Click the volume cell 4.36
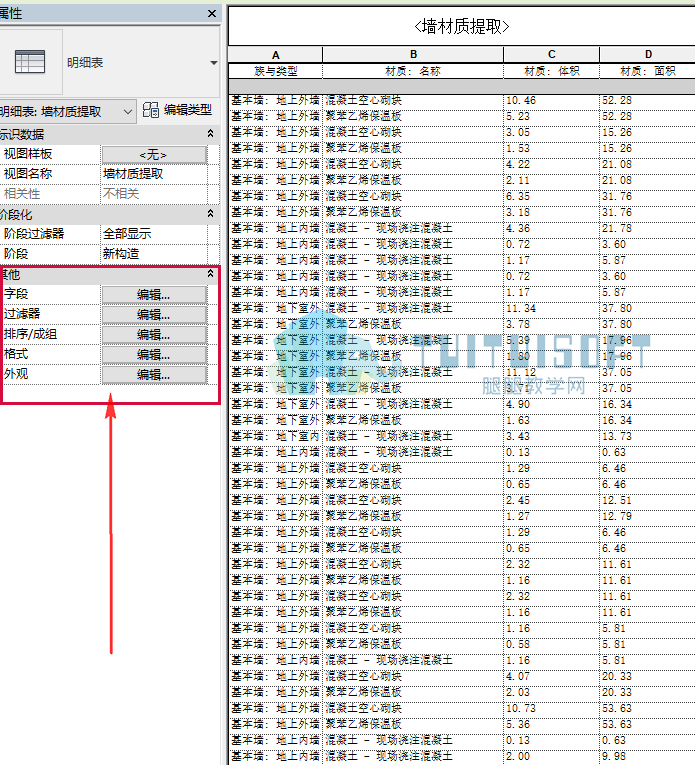Viewport: 695px width, 765px height. click(x=552, y=228)
